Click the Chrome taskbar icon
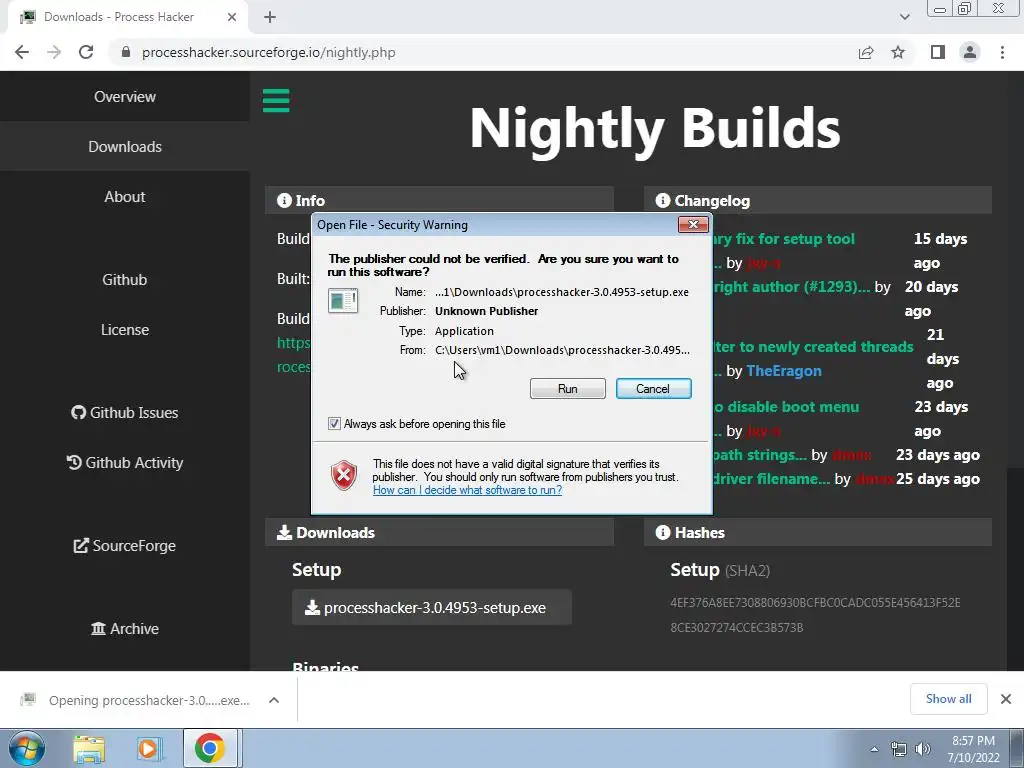The width and height of the screenshot is (1024, 768). (x=210, y=748)
